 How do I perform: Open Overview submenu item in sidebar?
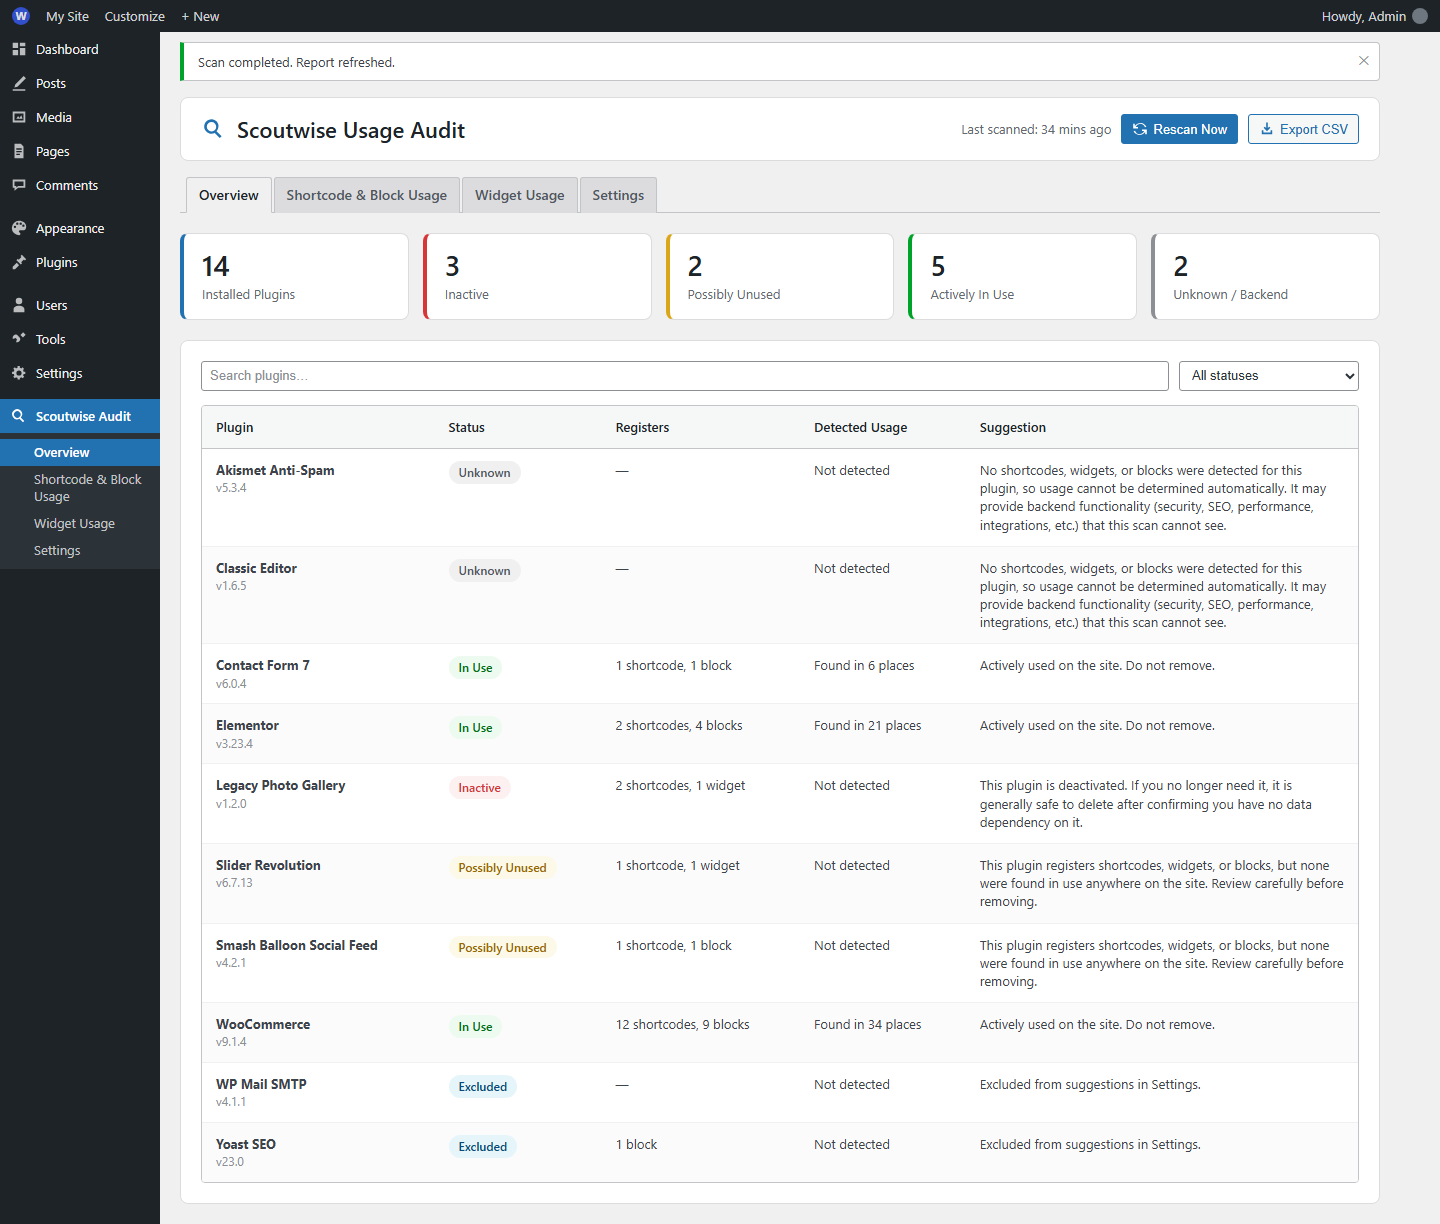click(x=80, y=452)
